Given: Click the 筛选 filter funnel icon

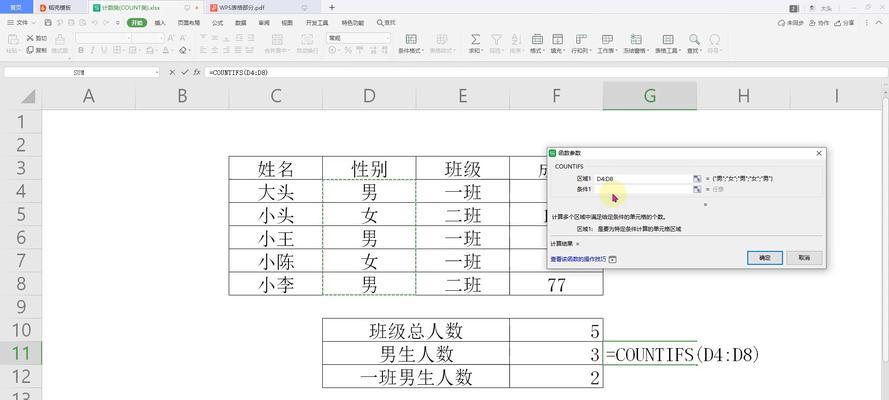Looking at the screenshot, I should click(x=496, y=39).
